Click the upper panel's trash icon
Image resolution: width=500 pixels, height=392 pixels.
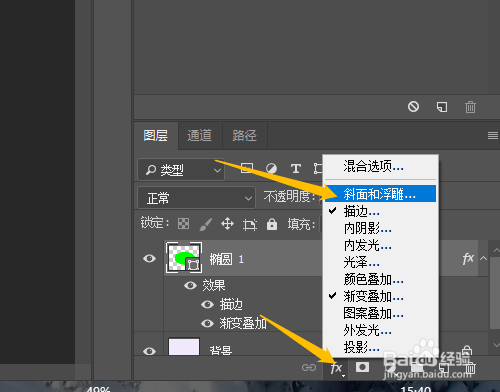[x=470, y=107]
